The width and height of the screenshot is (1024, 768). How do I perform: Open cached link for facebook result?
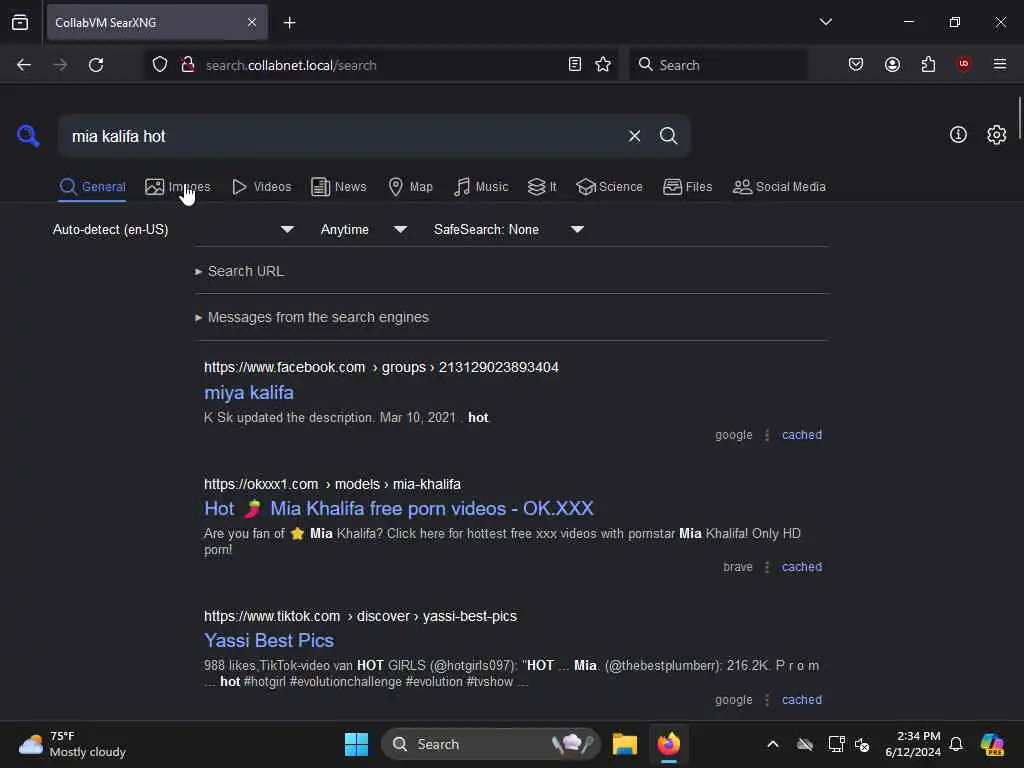[802, 435]
